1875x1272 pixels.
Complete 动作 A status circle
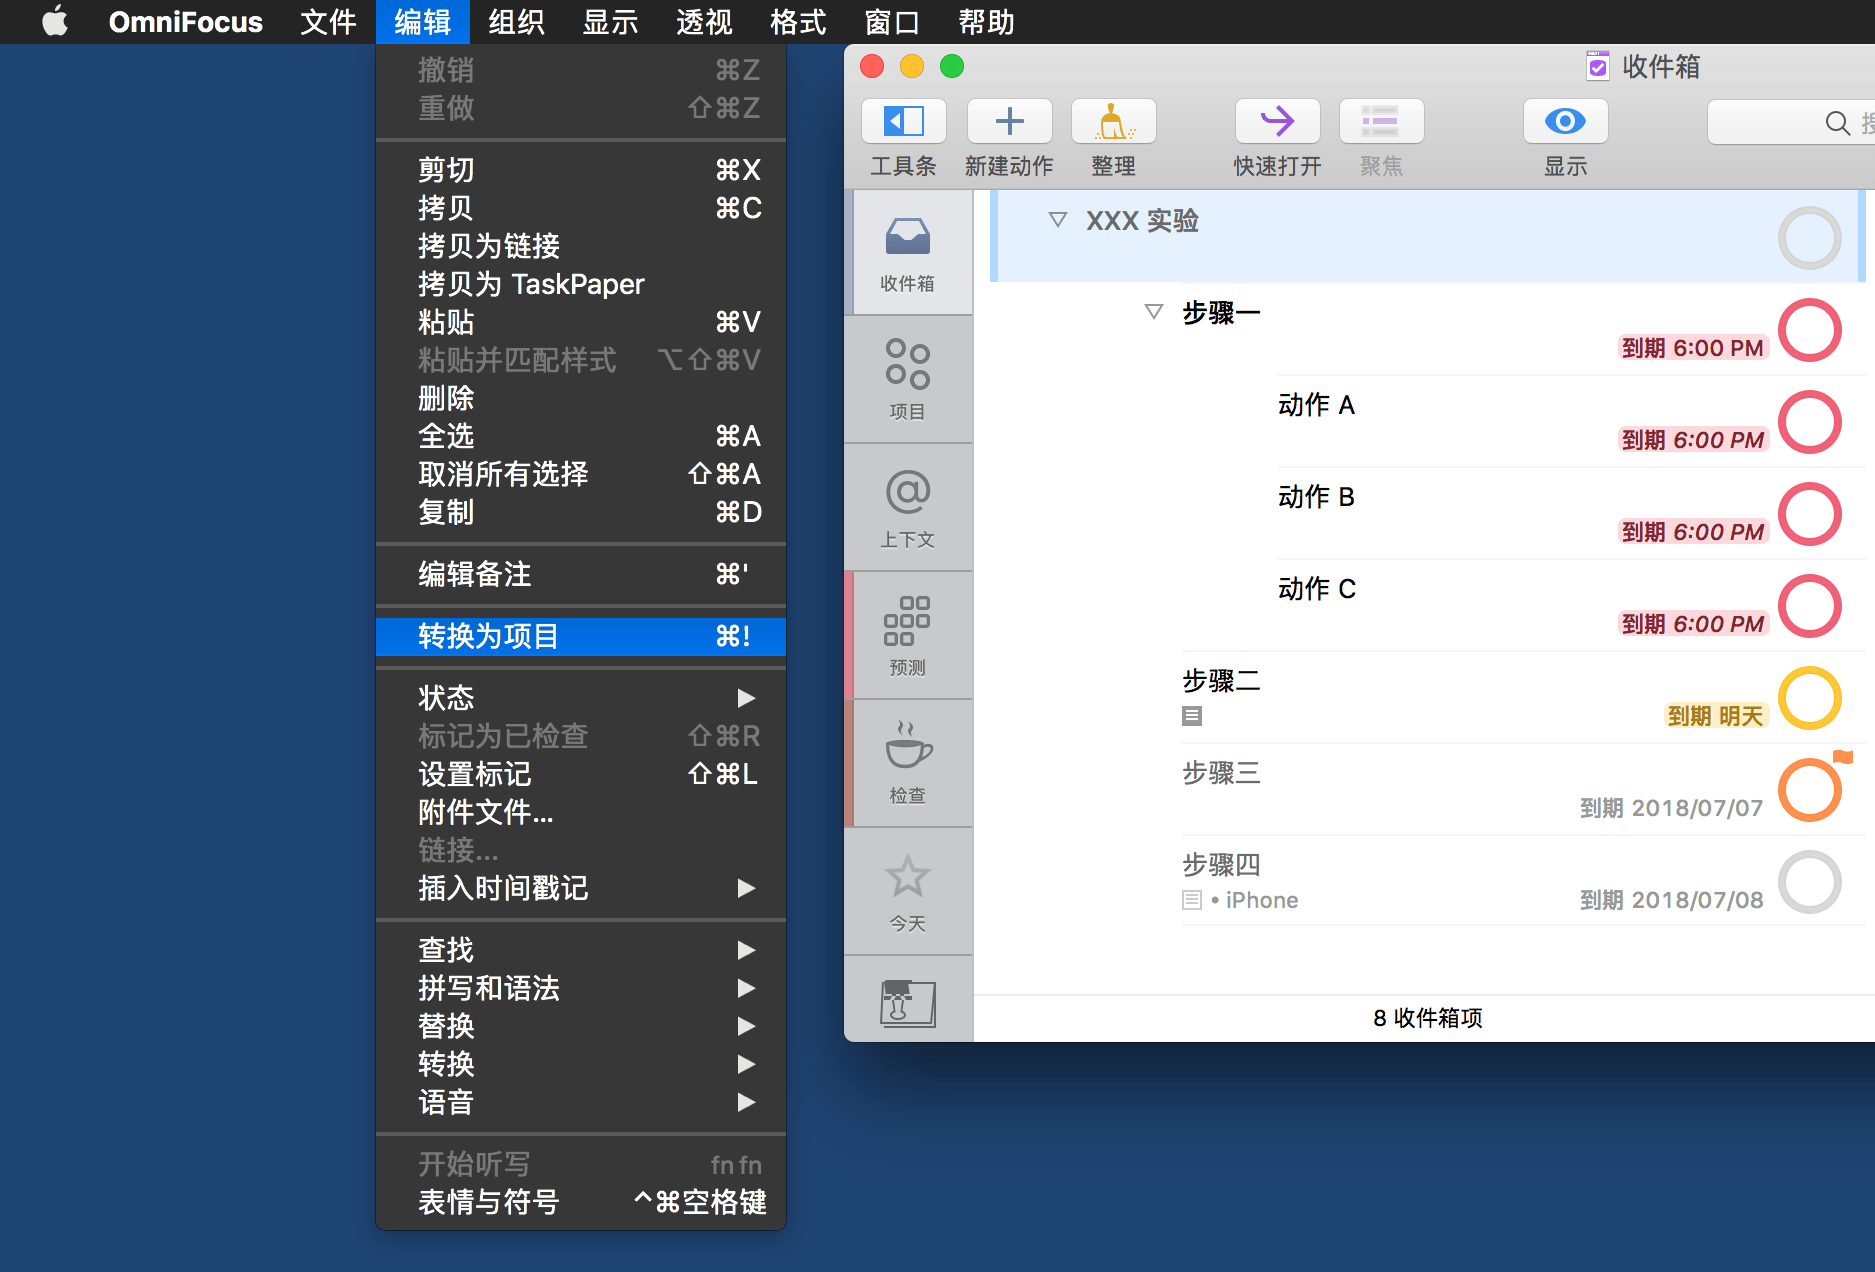tap(1809, 422)
